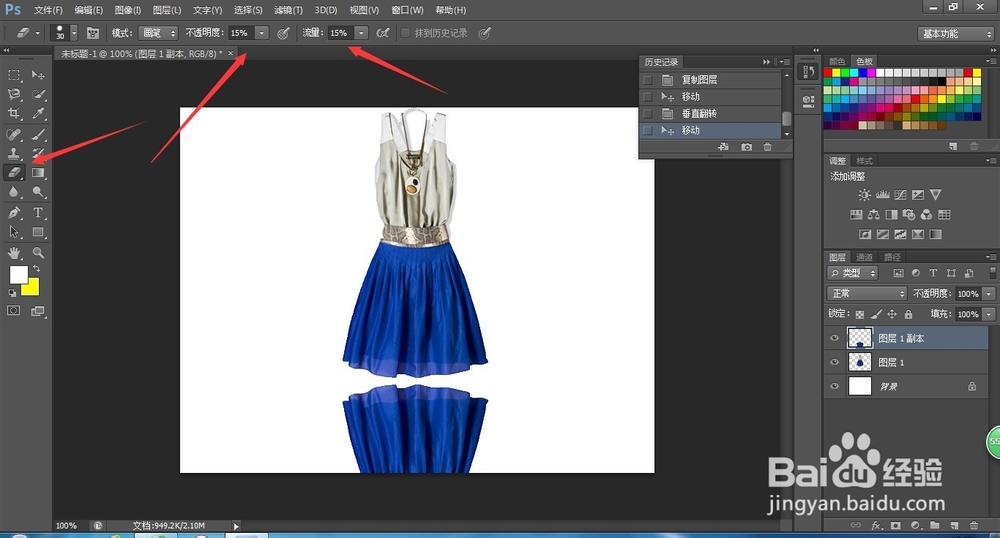Pick the Crop tool
The image size is (1000, 538).
pyautogui.click(x=15, y=114)
